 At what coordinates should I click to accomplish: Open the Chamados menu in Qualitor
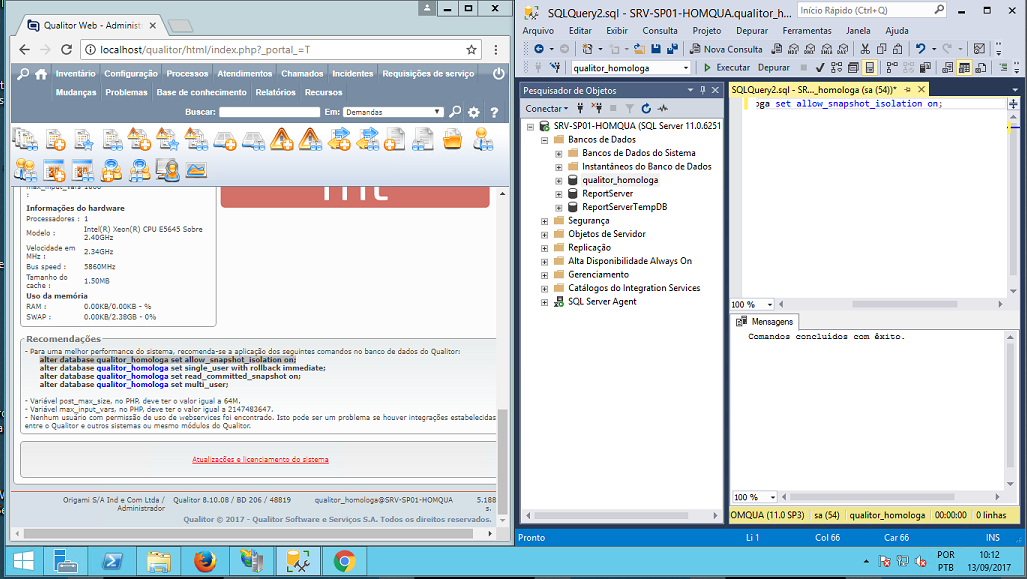point(303,73)
